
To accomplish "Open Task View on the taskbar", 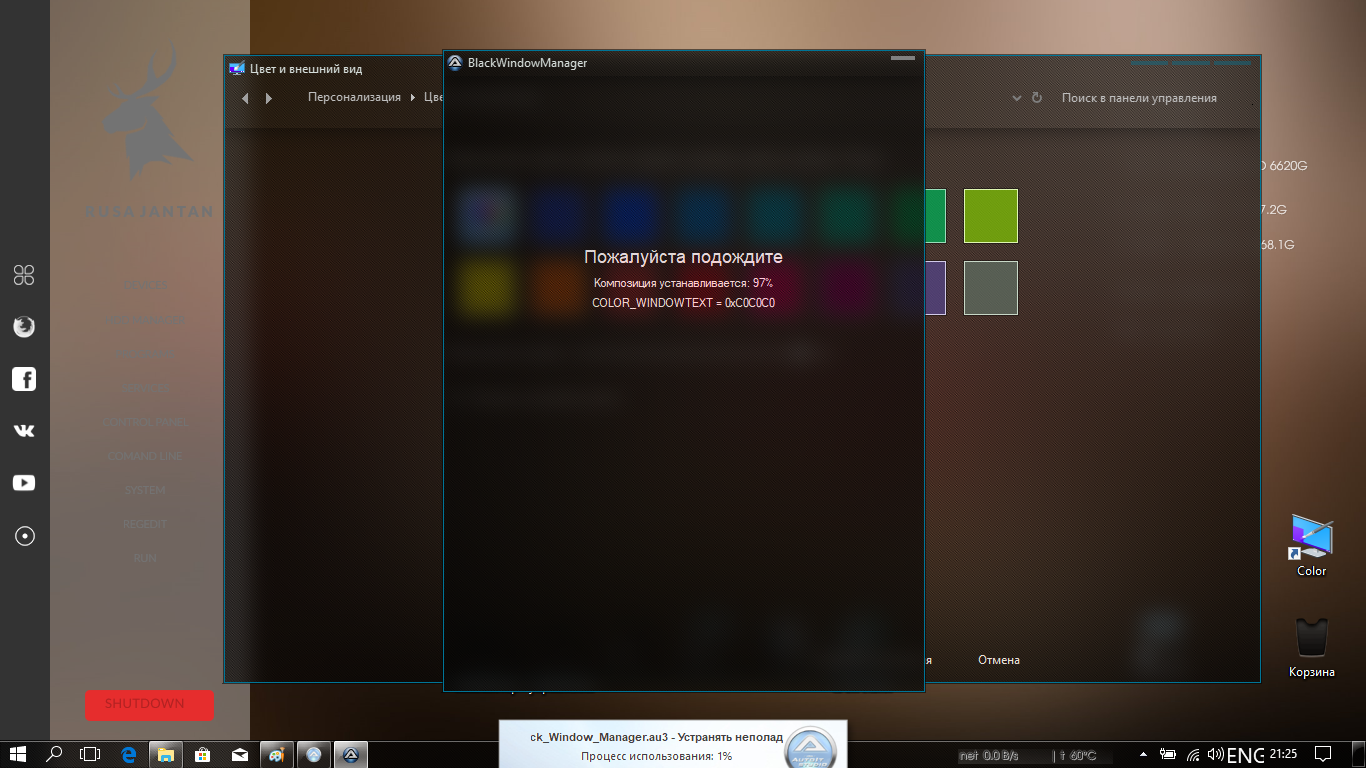I will [x=91, y=754].
